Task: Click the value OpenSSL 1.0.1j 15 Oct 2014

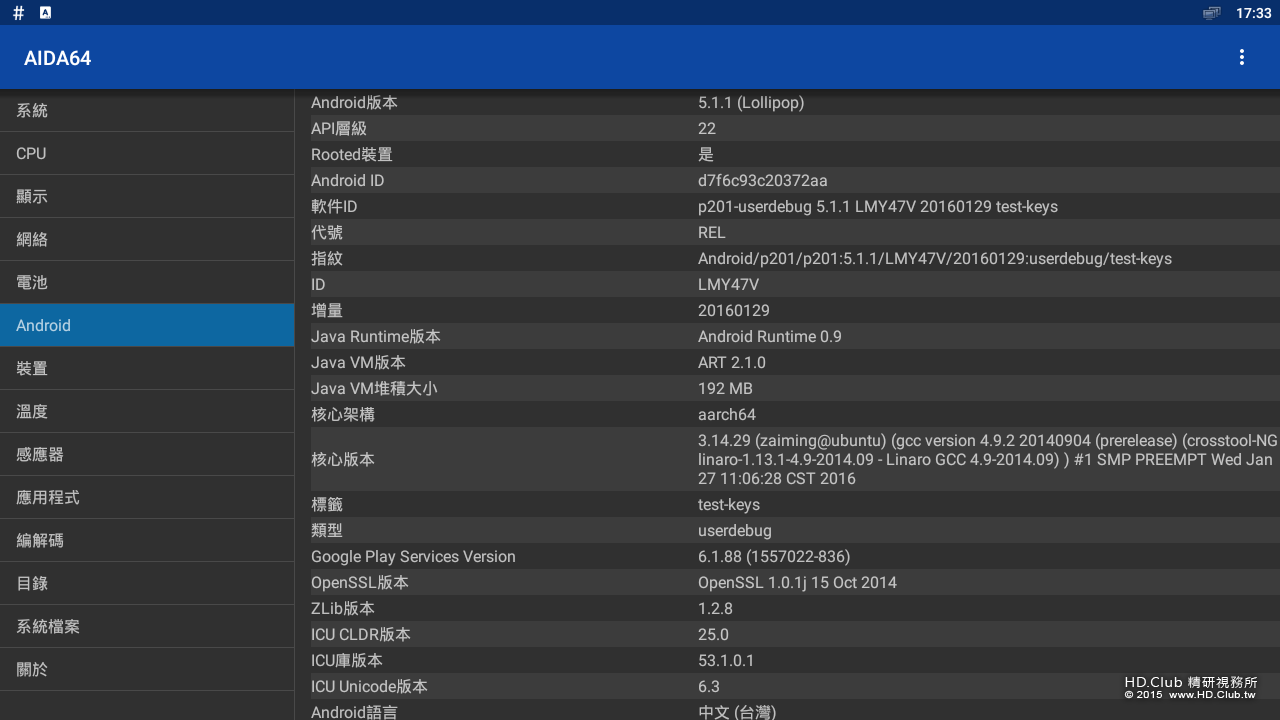Action: (797, 582)
